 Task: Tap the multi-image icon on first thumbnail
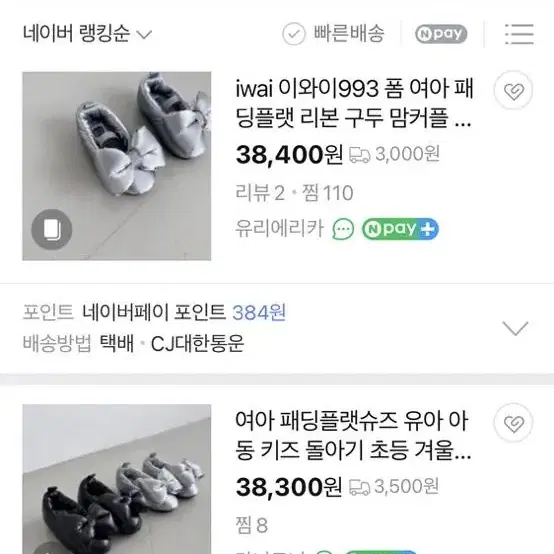tap(52, 229)
